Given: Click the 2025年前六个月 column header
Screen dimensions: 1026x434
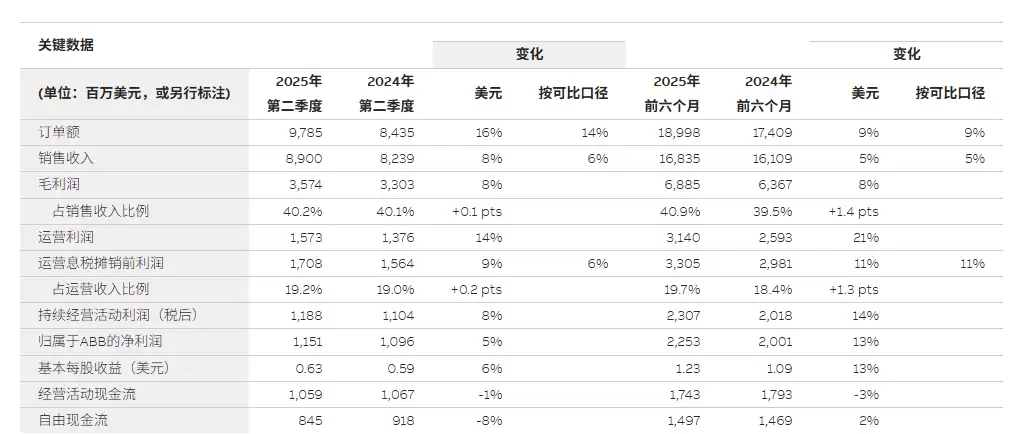Looking at the screenshot, I should [676, 93].
